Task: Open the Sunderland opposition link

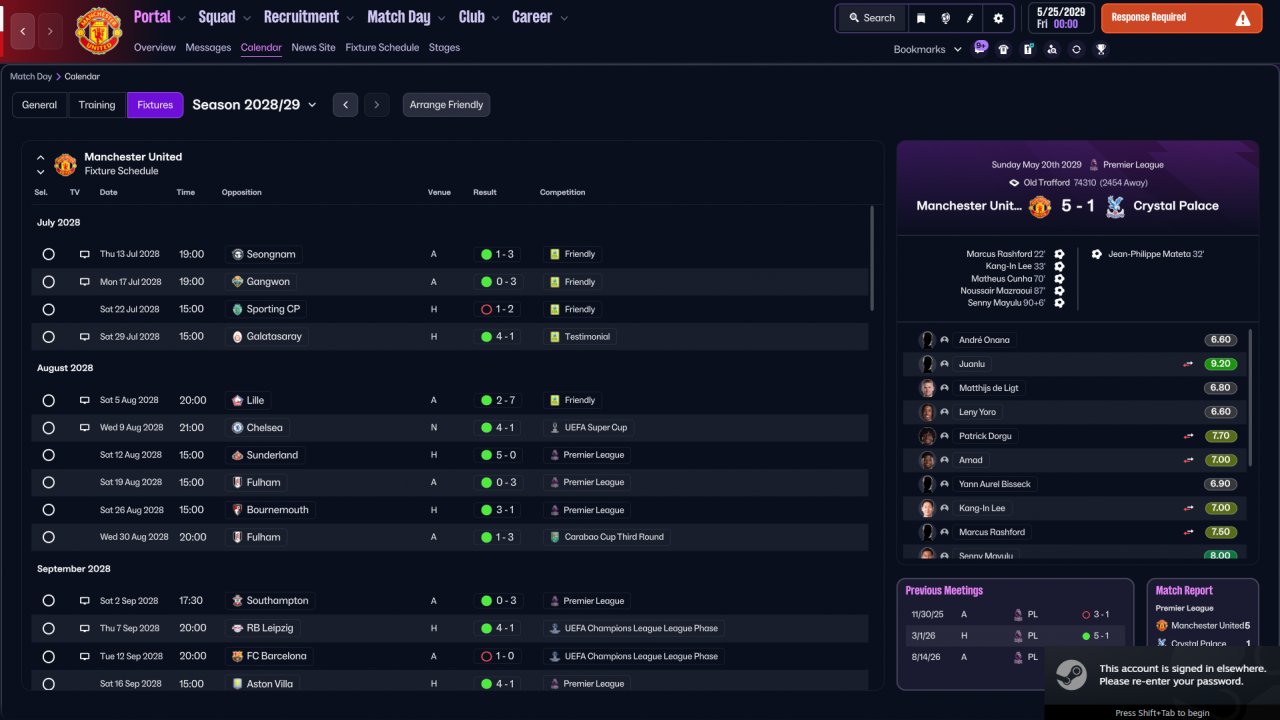Action: click(266, 455)
